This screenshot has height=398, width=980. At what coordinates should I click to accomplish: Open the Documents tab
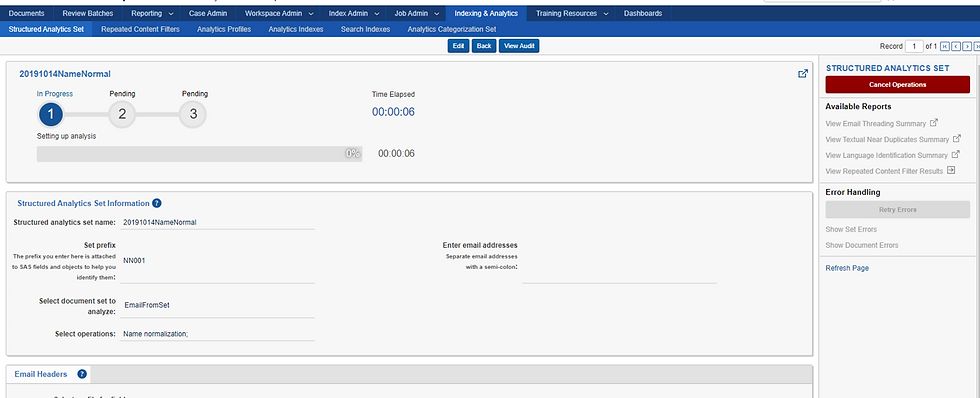coord(27,13)
